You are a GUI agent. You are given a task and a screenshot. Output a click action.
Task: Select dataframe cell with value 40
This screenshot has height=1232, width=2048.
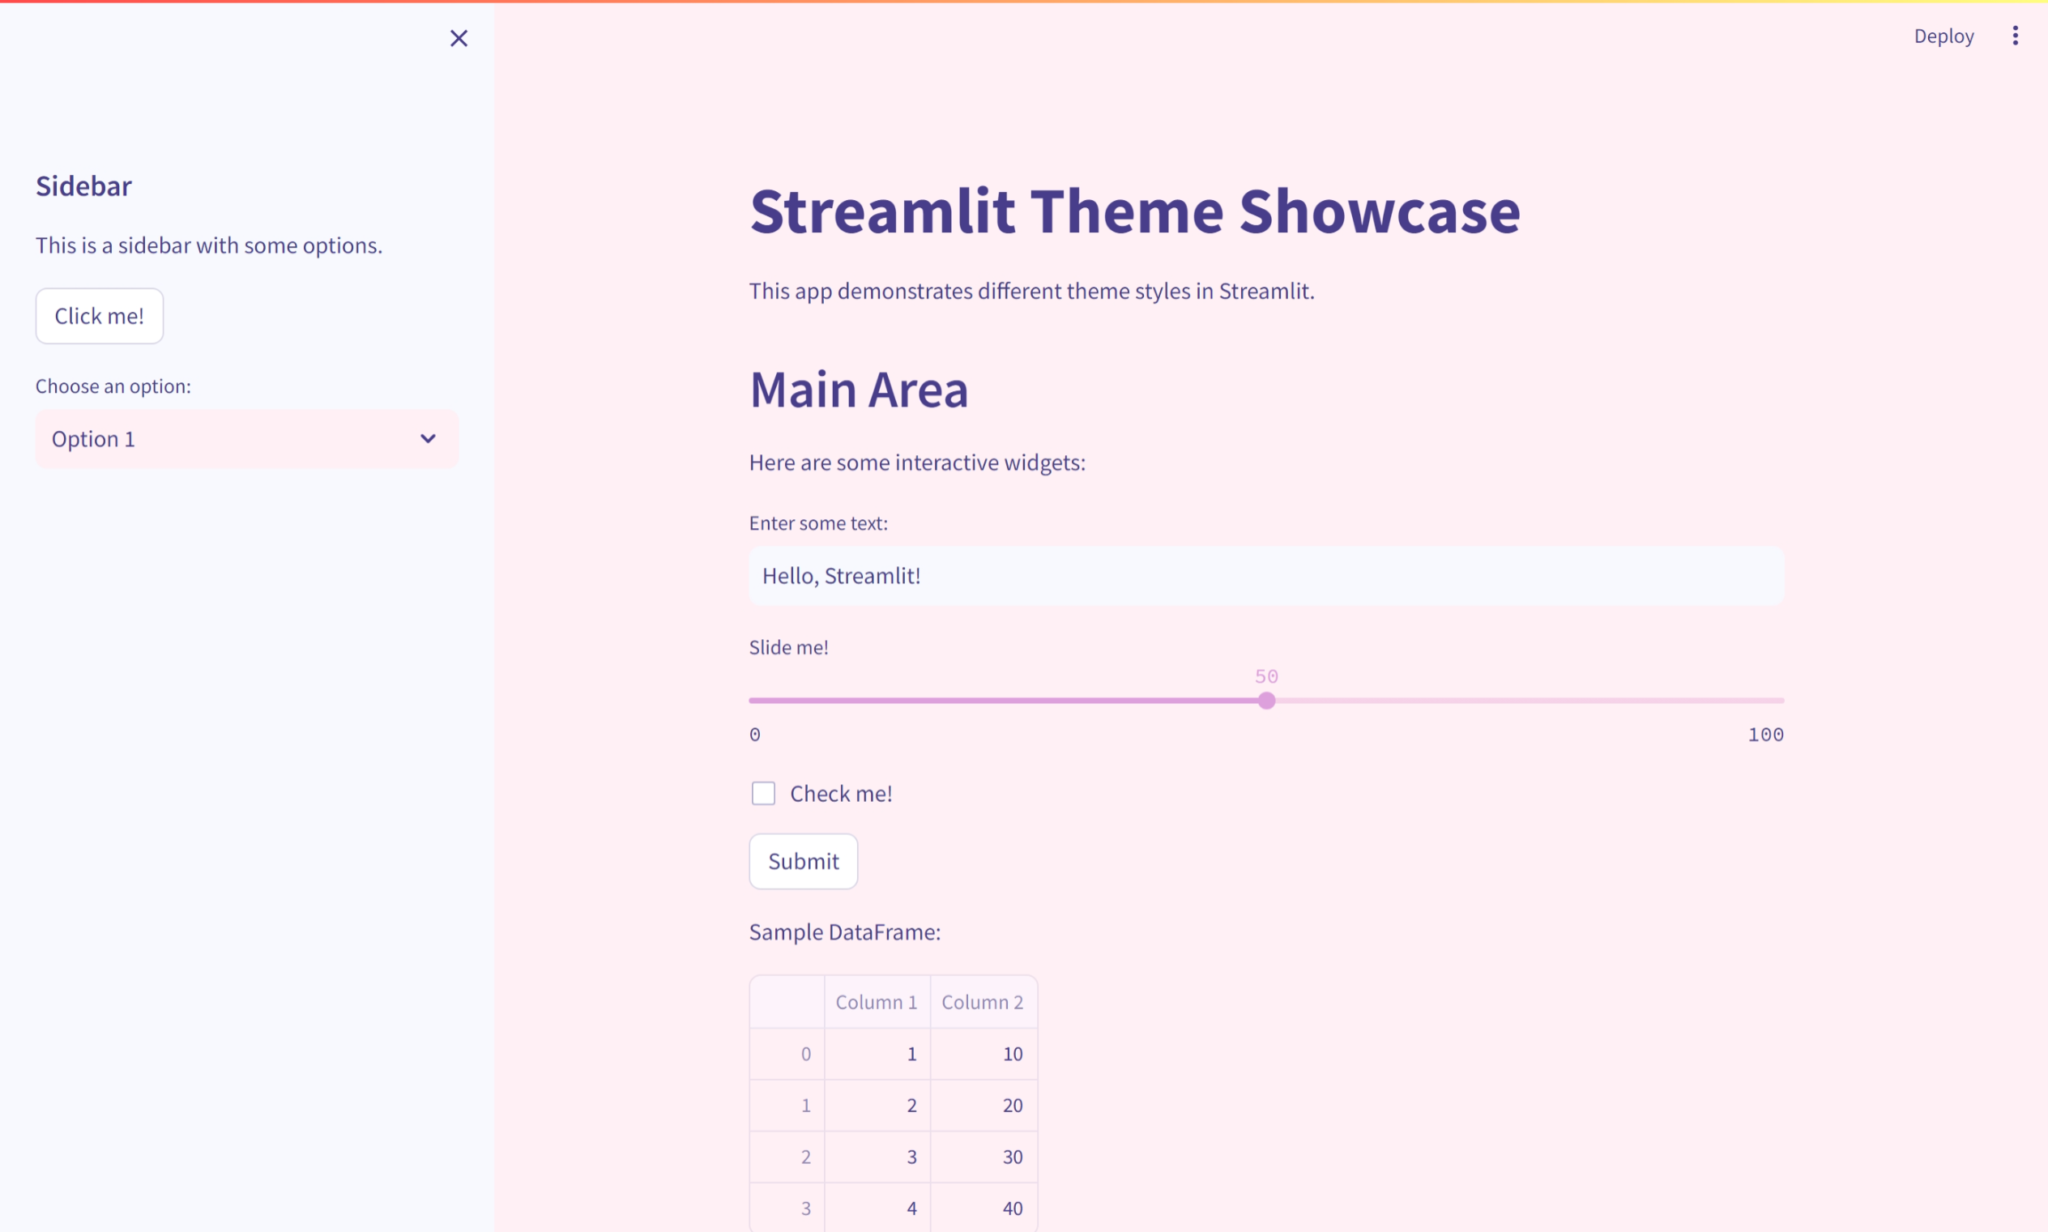click(x=984, y=1208)
